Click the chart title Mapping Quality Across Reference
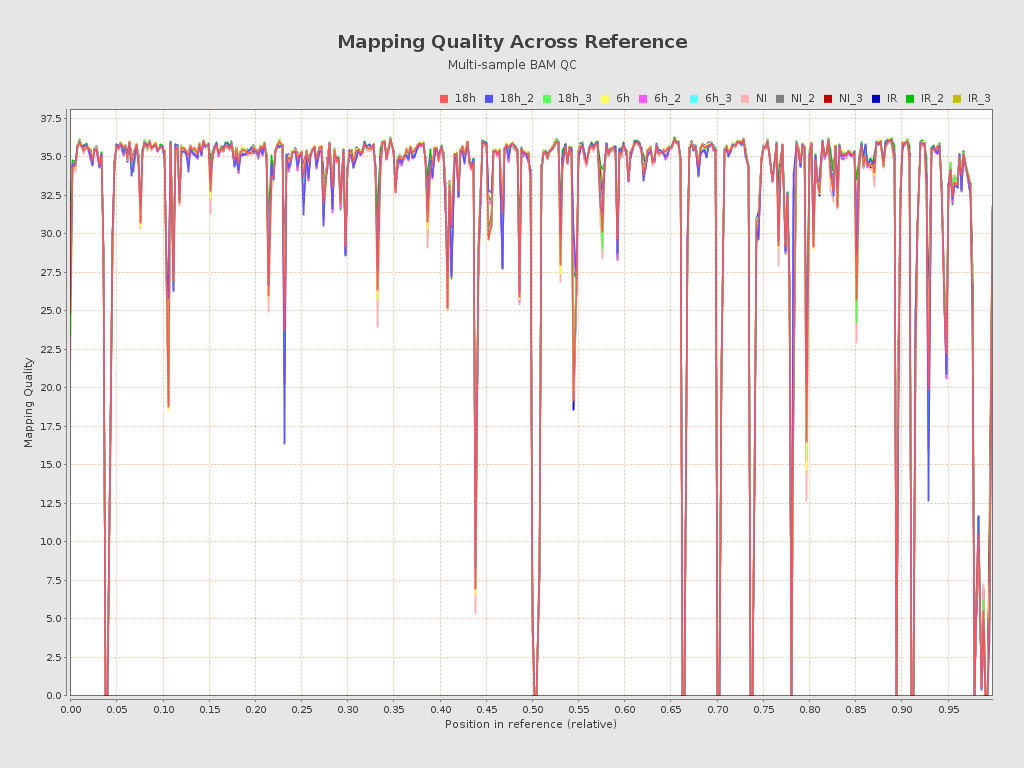 point(512,42)
